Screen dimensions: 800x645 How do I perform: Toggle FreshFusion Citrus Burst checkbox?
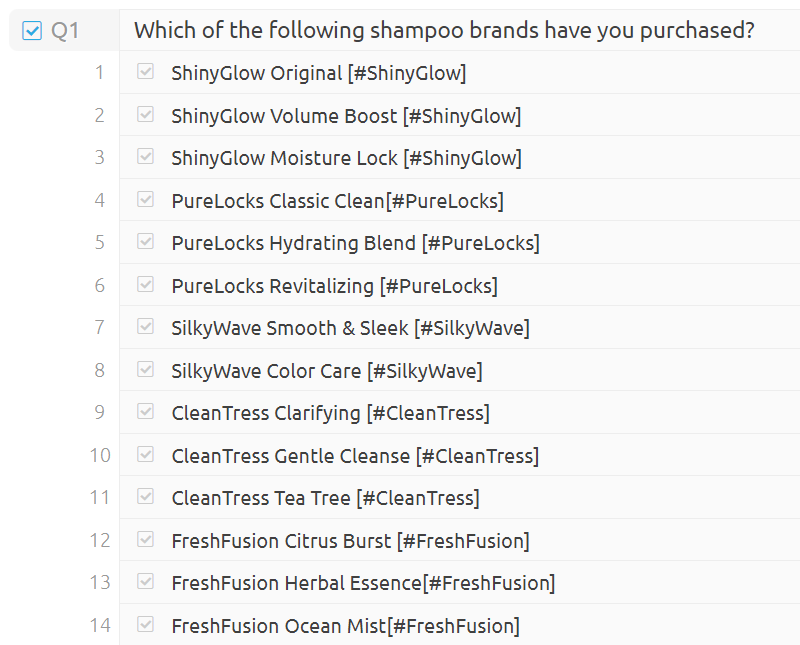tap(146, 540)
